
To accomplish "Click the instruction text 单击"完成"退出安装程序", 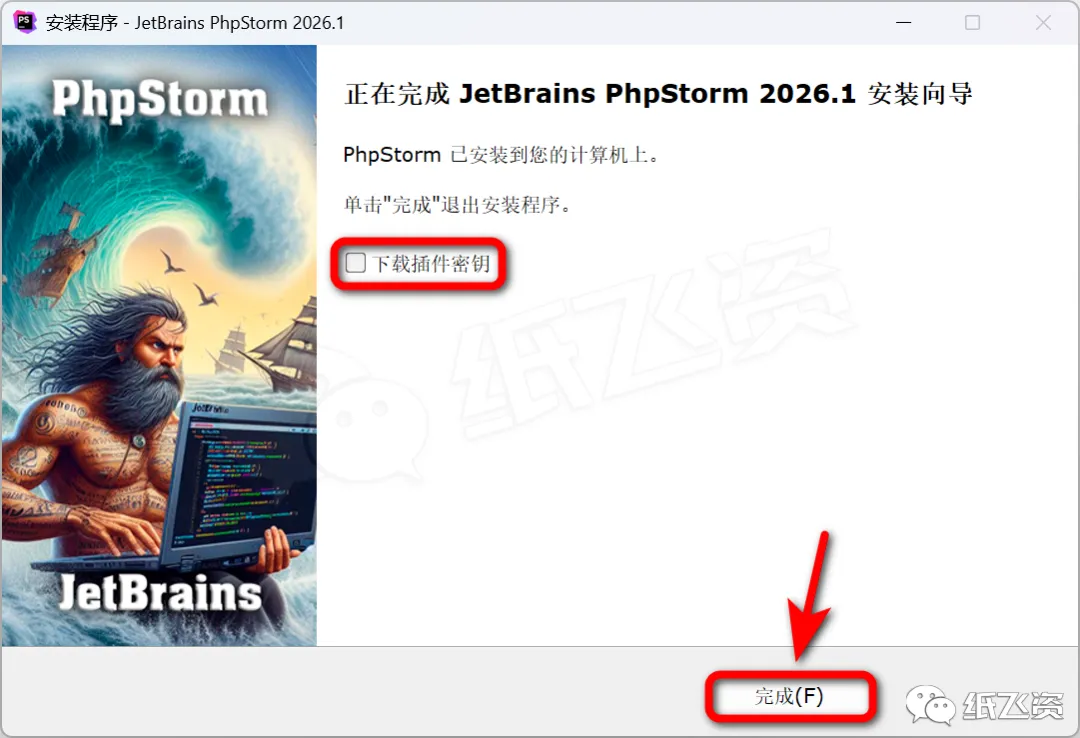I will (x=457, y=205).
